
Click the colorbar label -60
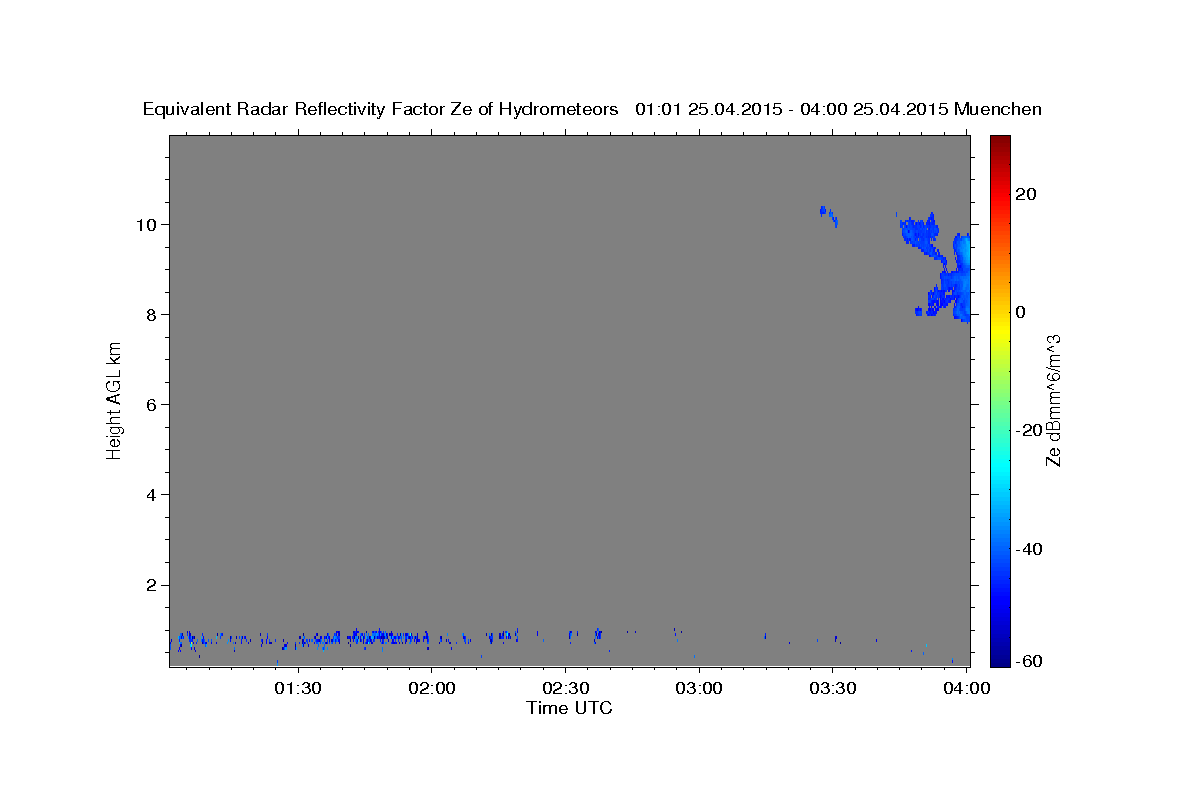(x=1029, y=661)
